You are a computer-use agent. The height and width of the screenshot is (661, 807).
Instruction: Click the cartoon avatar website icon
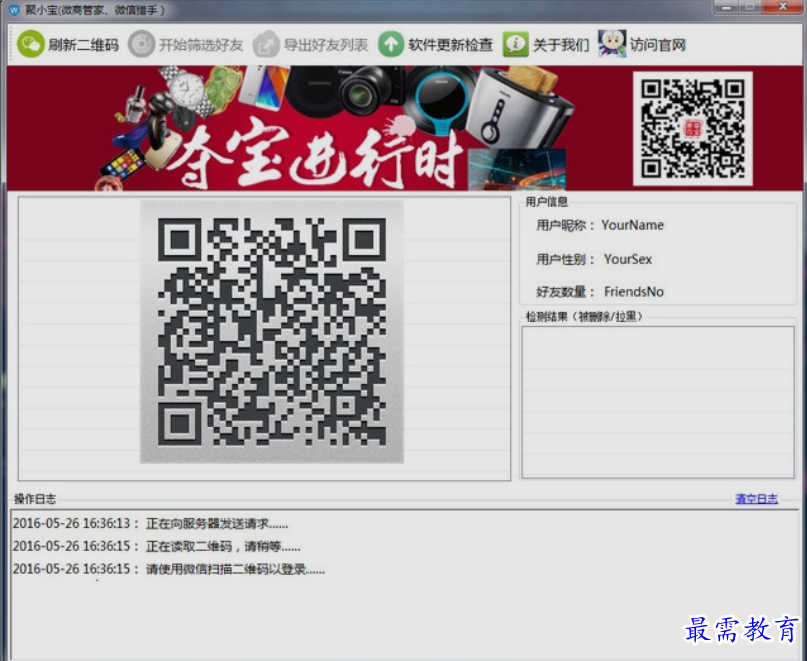tap(612, 44)
